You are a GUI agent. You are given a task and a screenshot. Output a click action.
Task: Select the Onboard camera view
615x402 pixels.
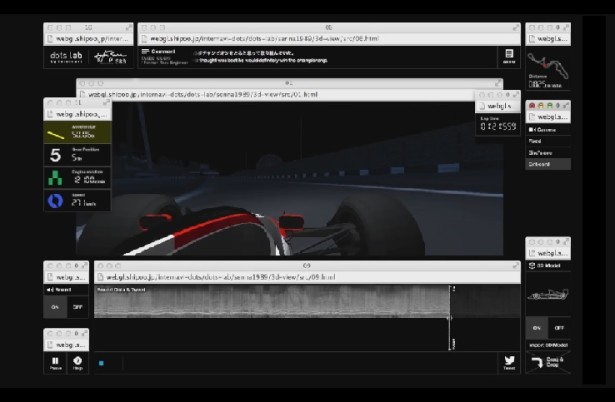click(x=548, y=164)
